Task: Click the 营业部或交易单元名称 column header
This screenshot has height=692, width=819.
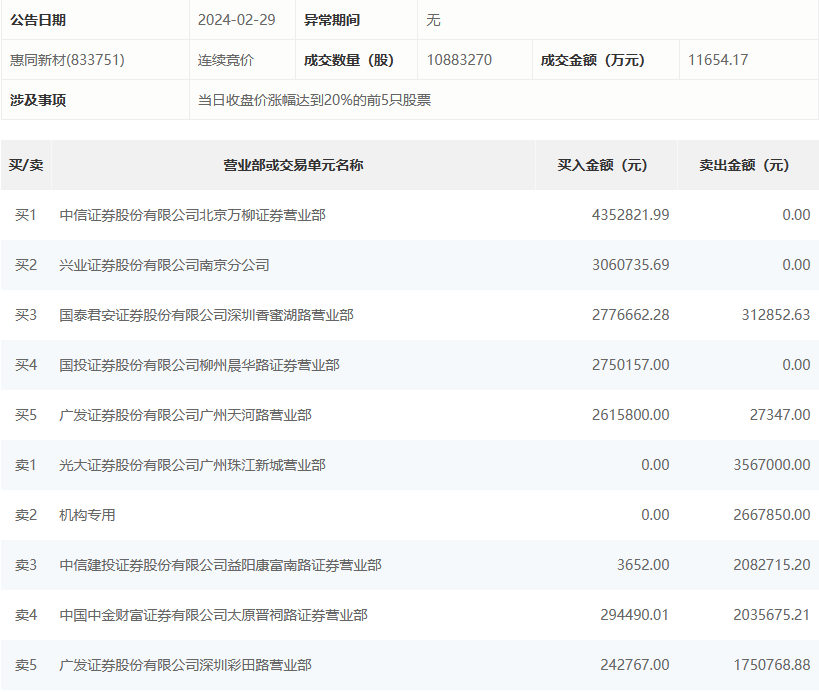Action: [293, 165]
